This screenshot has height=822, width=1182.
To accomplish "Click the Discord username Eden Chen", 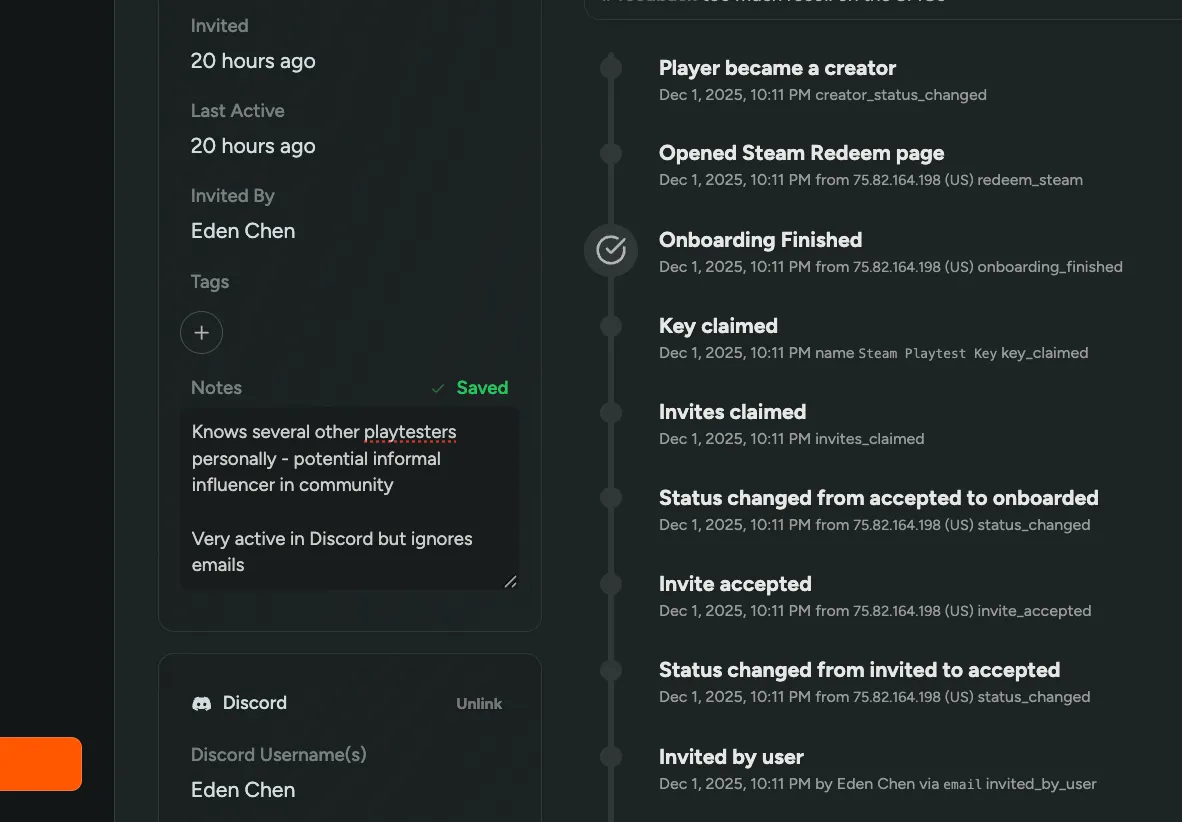I will pyautogui.click(x=243, y=789).
